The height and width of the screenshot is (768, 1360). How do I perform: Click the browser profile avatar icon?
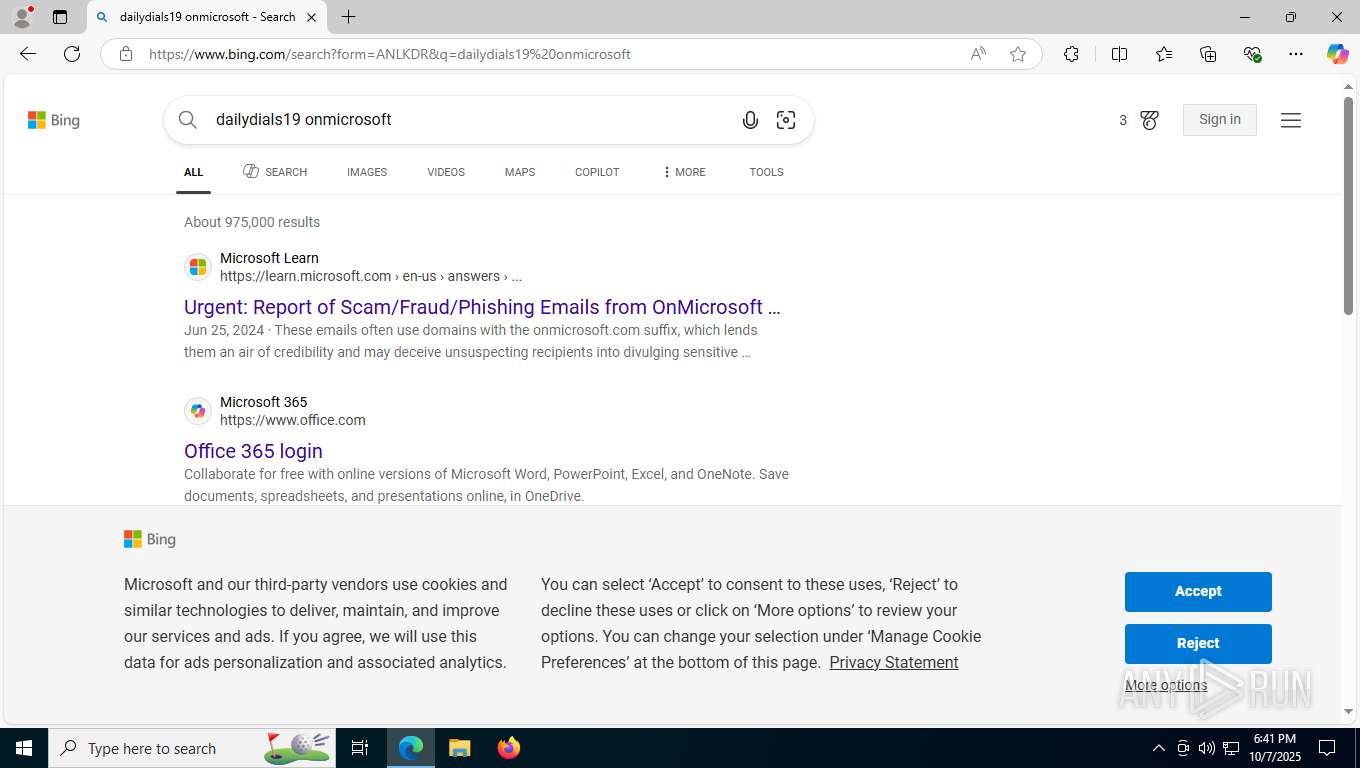[22, 17]
